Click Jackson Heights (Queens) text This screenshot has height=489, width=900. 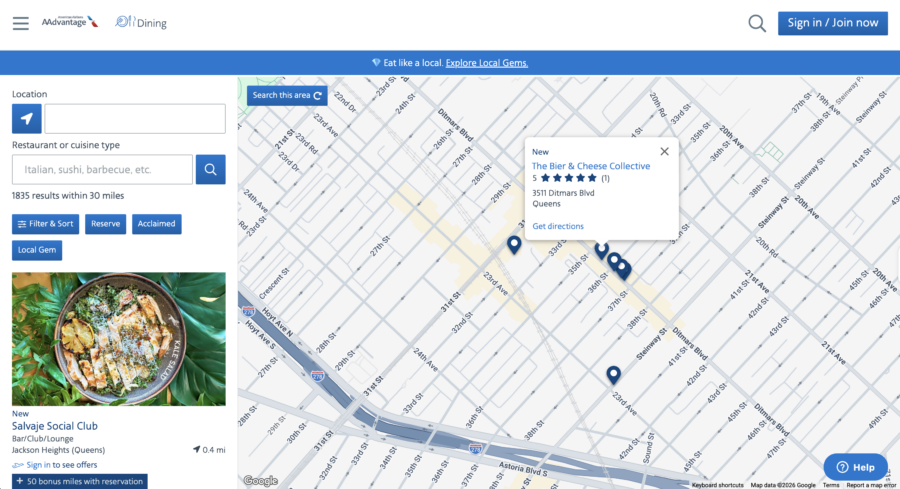point(58,450)
